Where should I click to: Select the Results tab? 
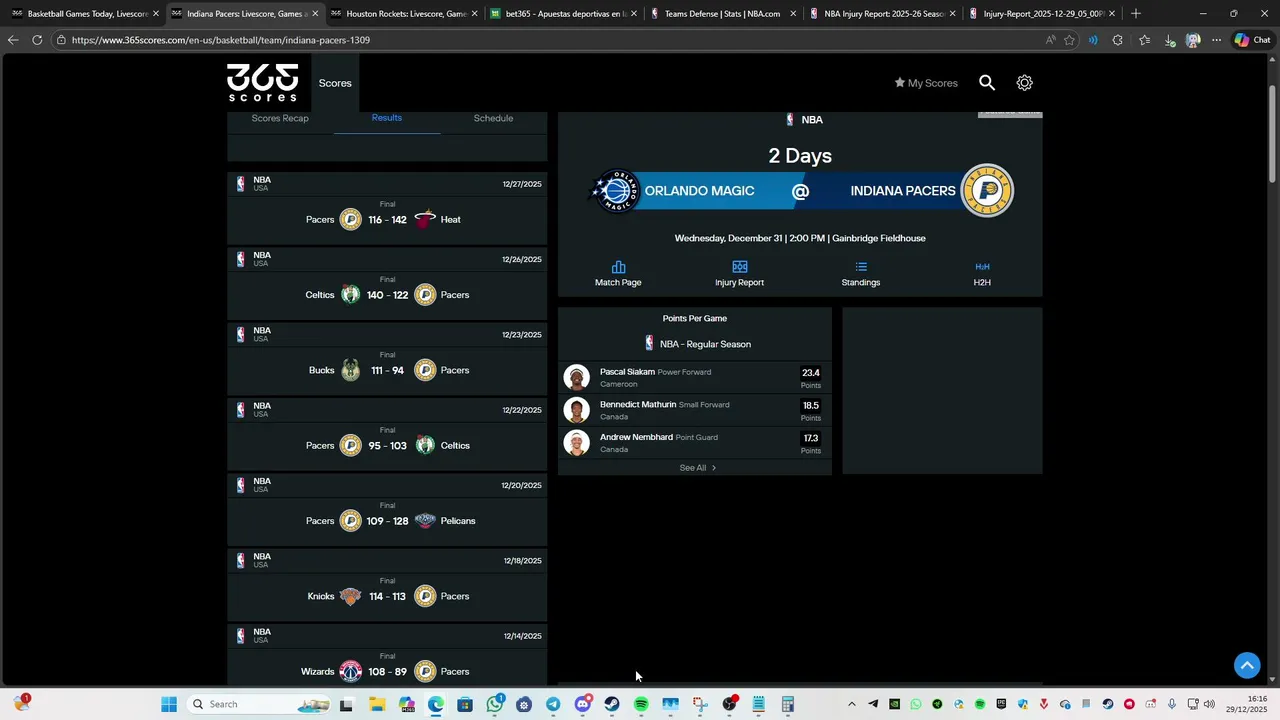387,118
